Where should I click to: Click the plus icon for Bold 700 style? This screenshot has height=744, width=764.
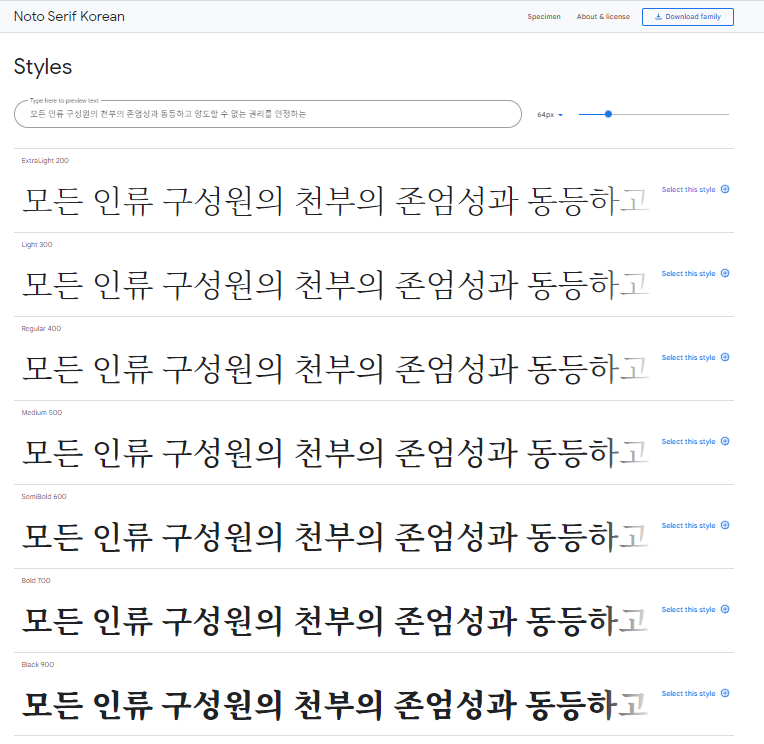(x=725, y=609)
